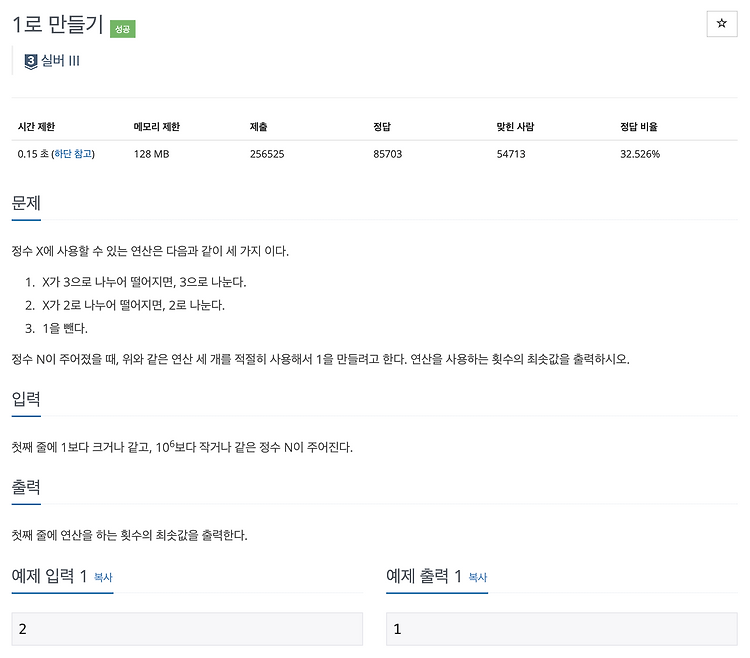Screen dimensions: 750x658
Task: Click the 메모리 제한 column header
Action: coord(156,127)
